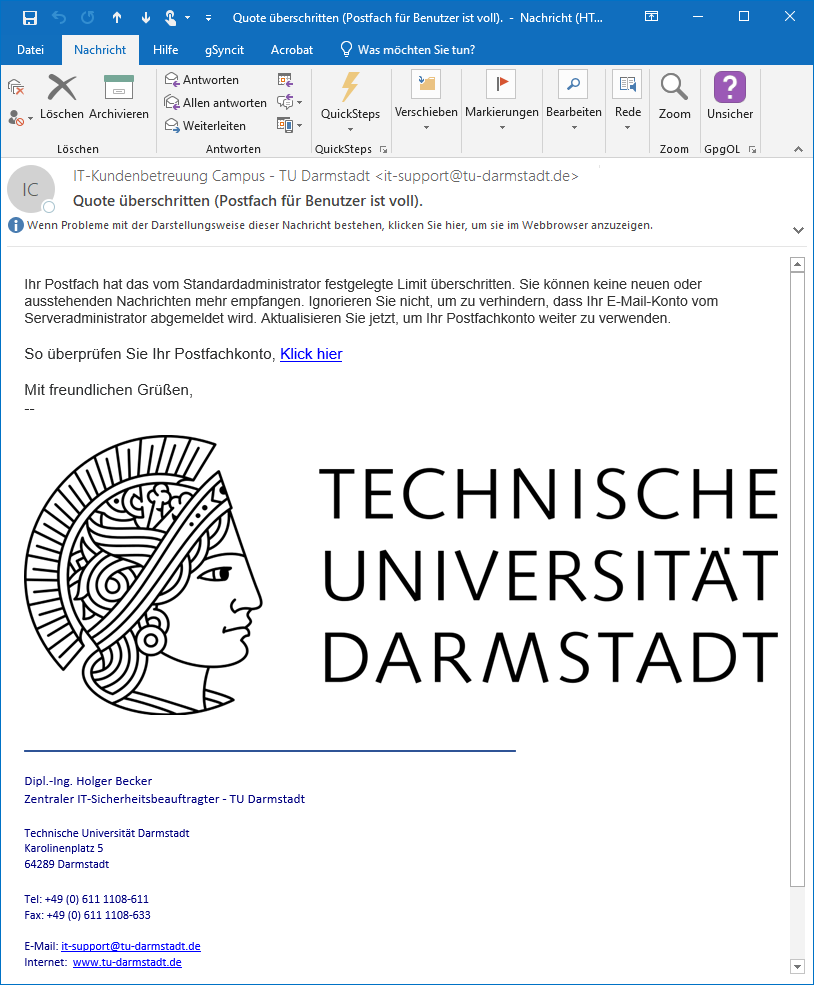
Task: Click the scrollbar up arrow
Action: 797,264
